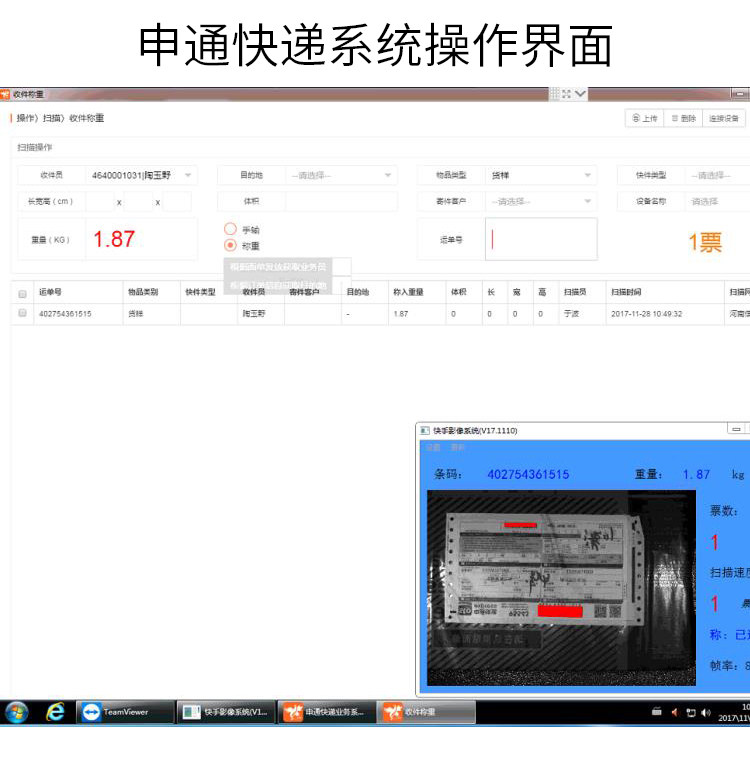
Task: Click the 上传 upload button
Action: coord(645,119)
